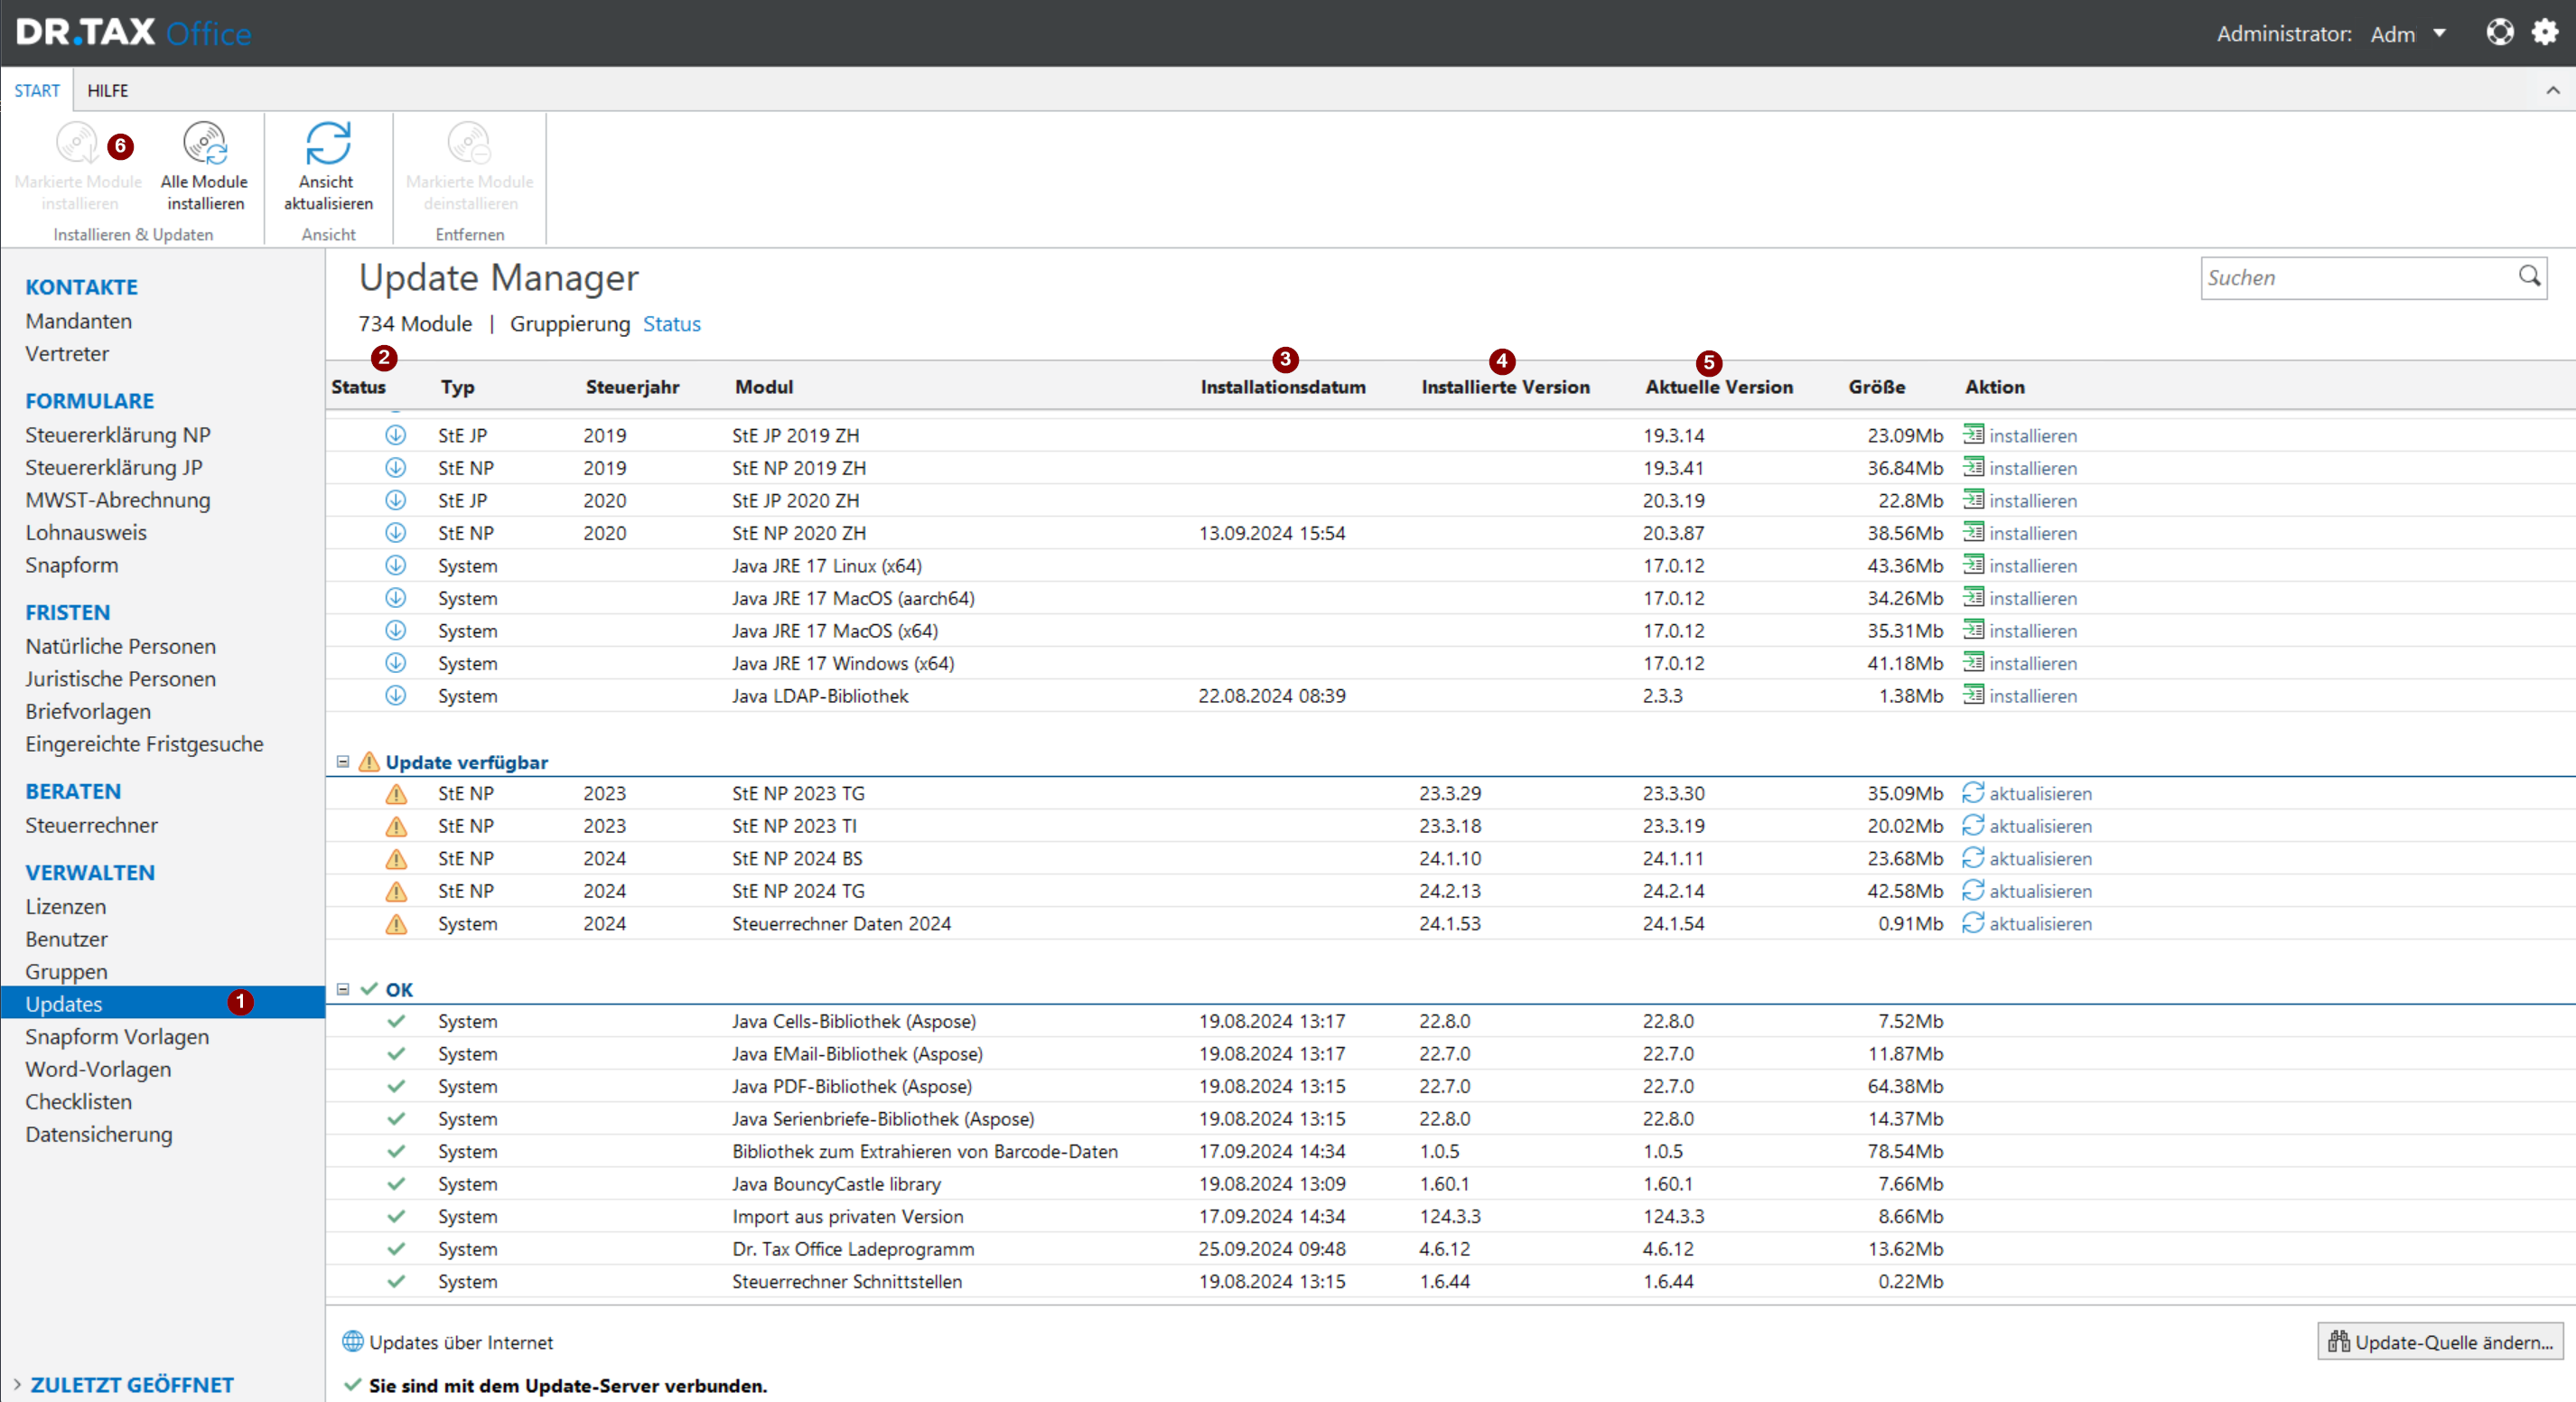Collapse the ribbon with the chevron

coord(2552,90)
